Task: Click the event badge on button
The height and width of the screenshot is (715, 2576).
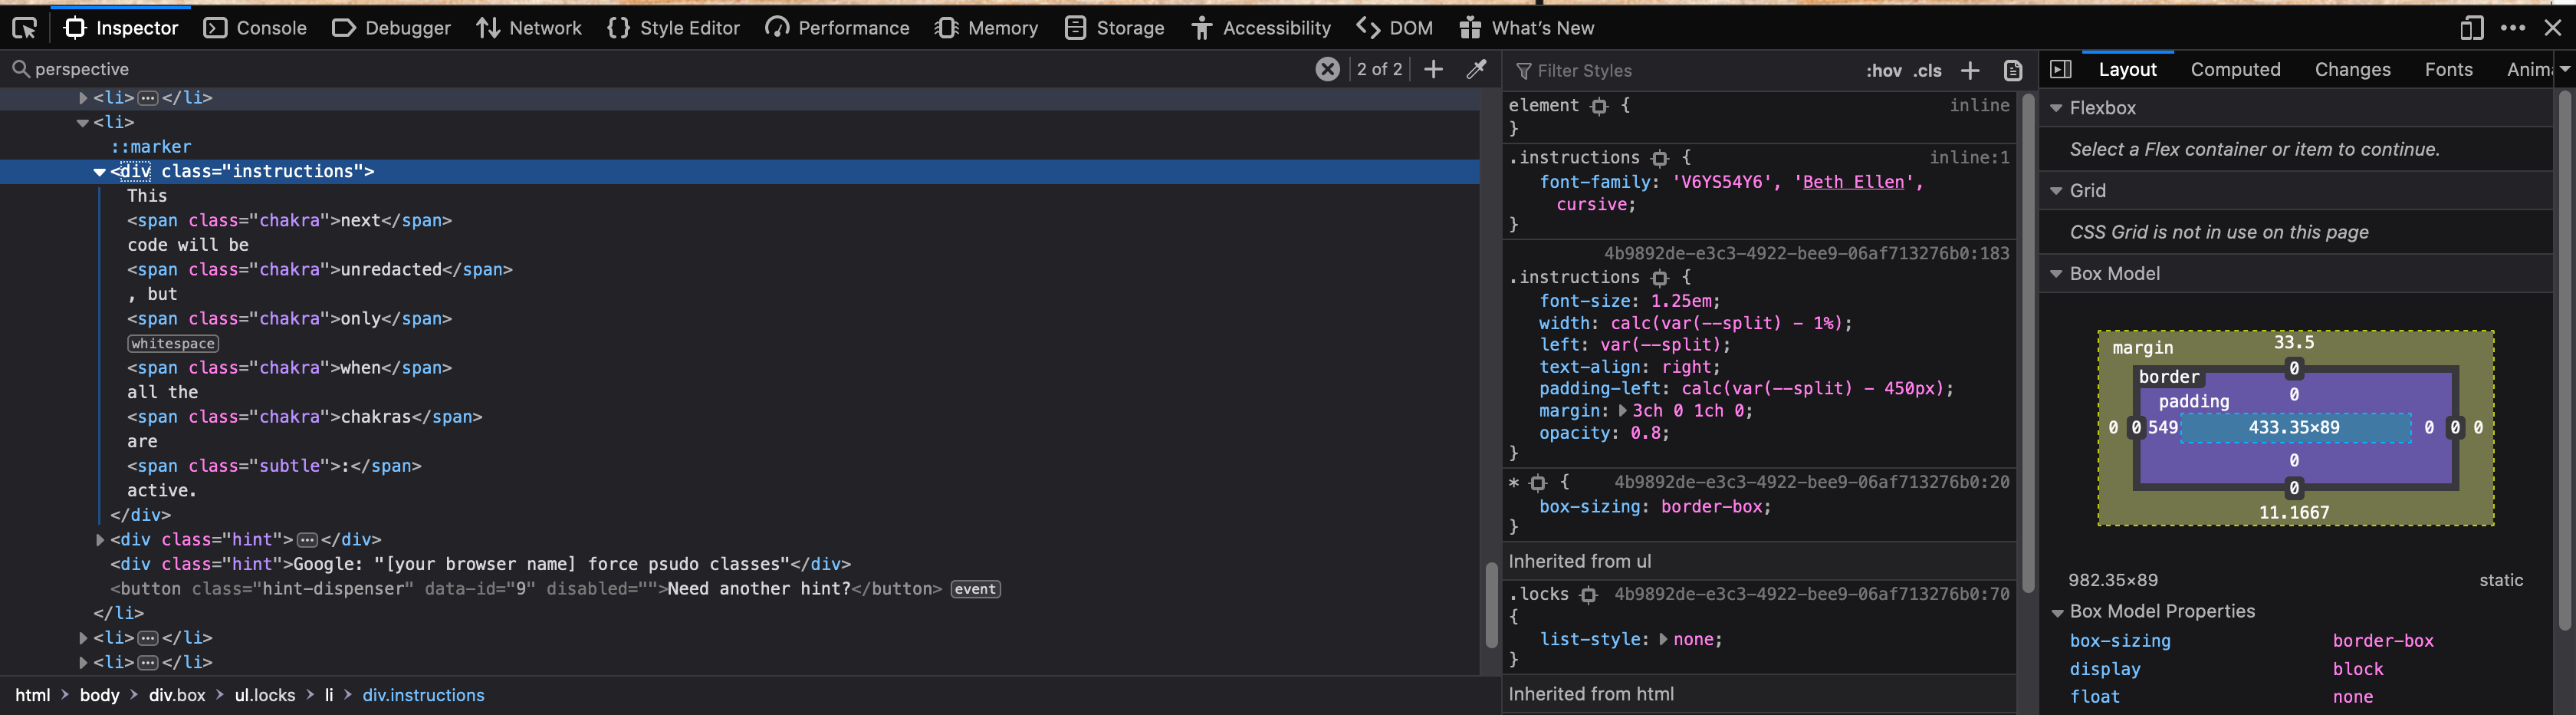Action: (975, 589)
